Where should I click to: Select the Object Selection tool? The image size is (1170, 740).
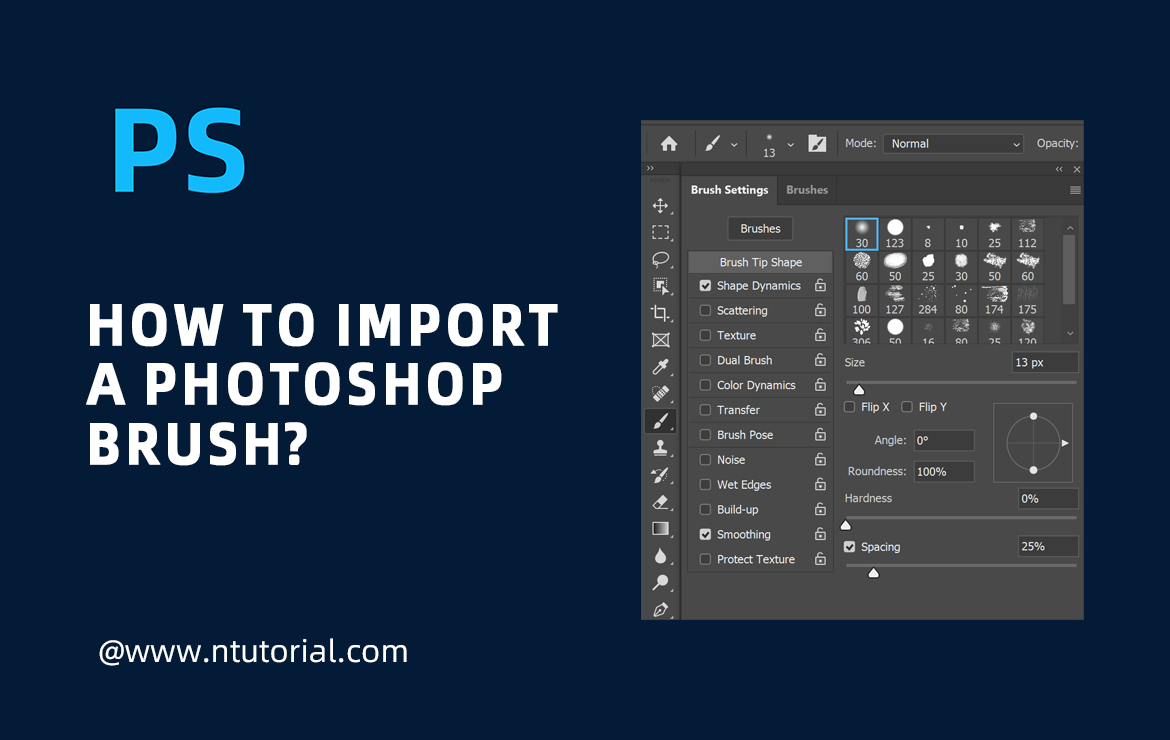tap(660, 286)
